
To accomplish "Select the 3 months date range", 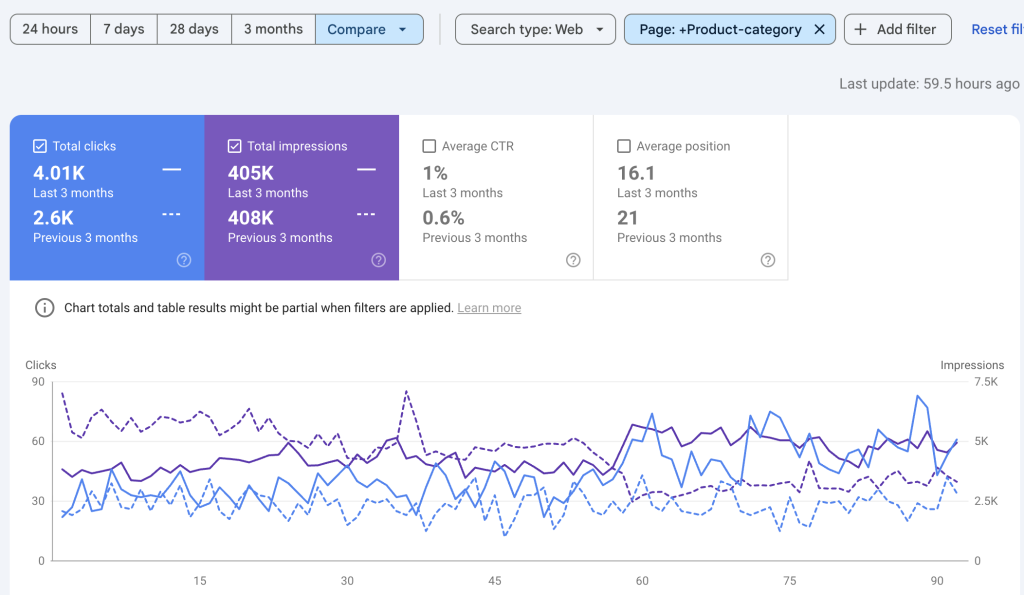I will coord(273,29).
